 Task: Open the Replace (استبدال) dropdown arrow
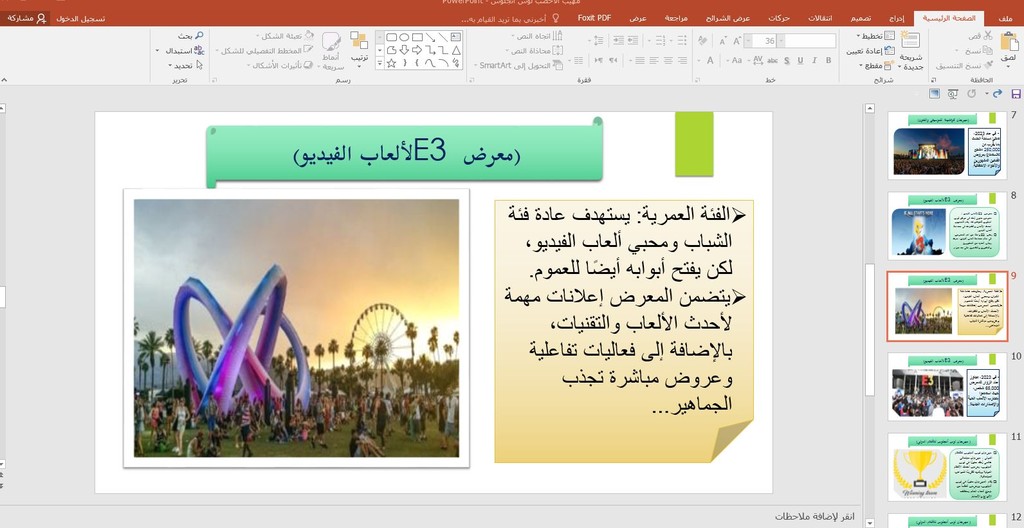coord(157,50)
